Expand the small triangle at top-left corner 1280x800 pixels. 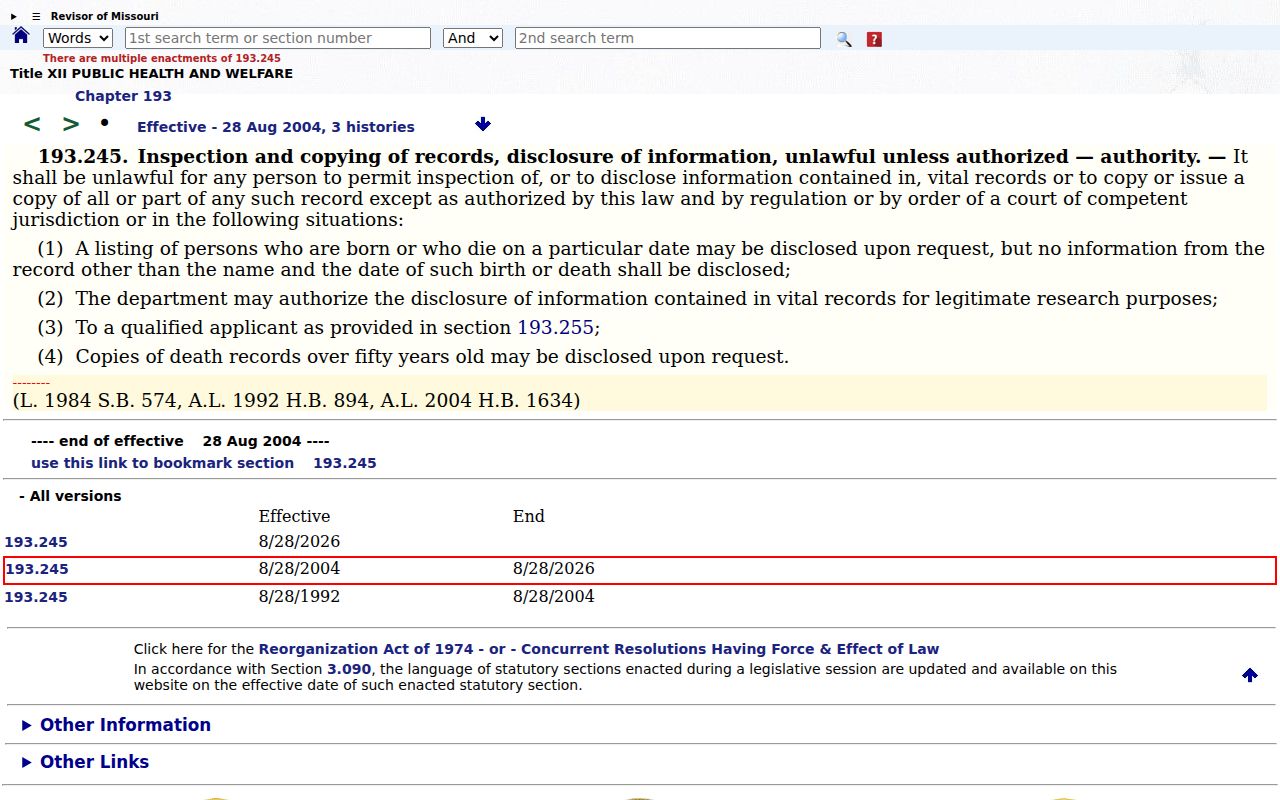pyautogui.click(x=14, y=16)
